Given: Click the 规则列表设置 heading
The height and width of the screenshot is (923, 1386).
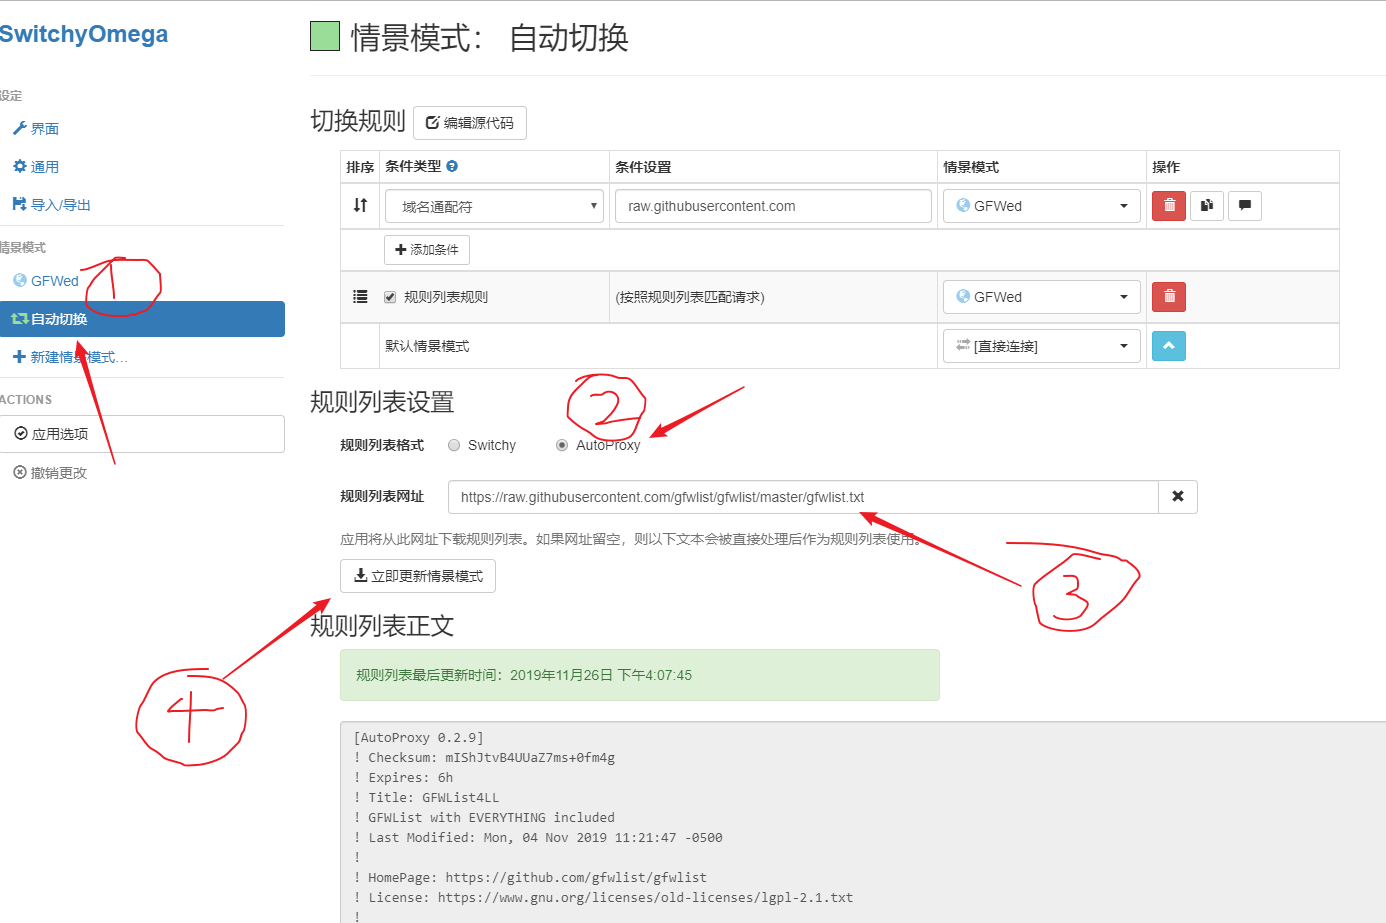Looking at the screenshot, I should click(382, 402).
